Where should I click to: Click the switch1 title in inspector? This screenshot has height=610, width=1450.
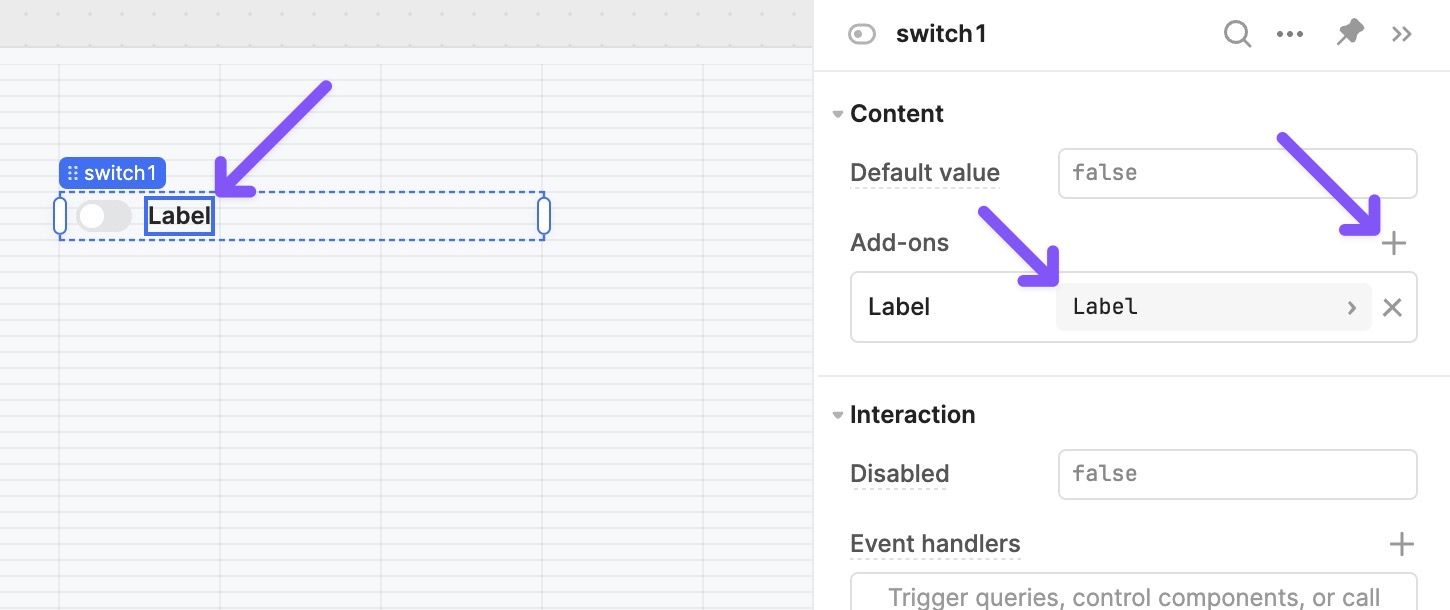click(941, 34)
